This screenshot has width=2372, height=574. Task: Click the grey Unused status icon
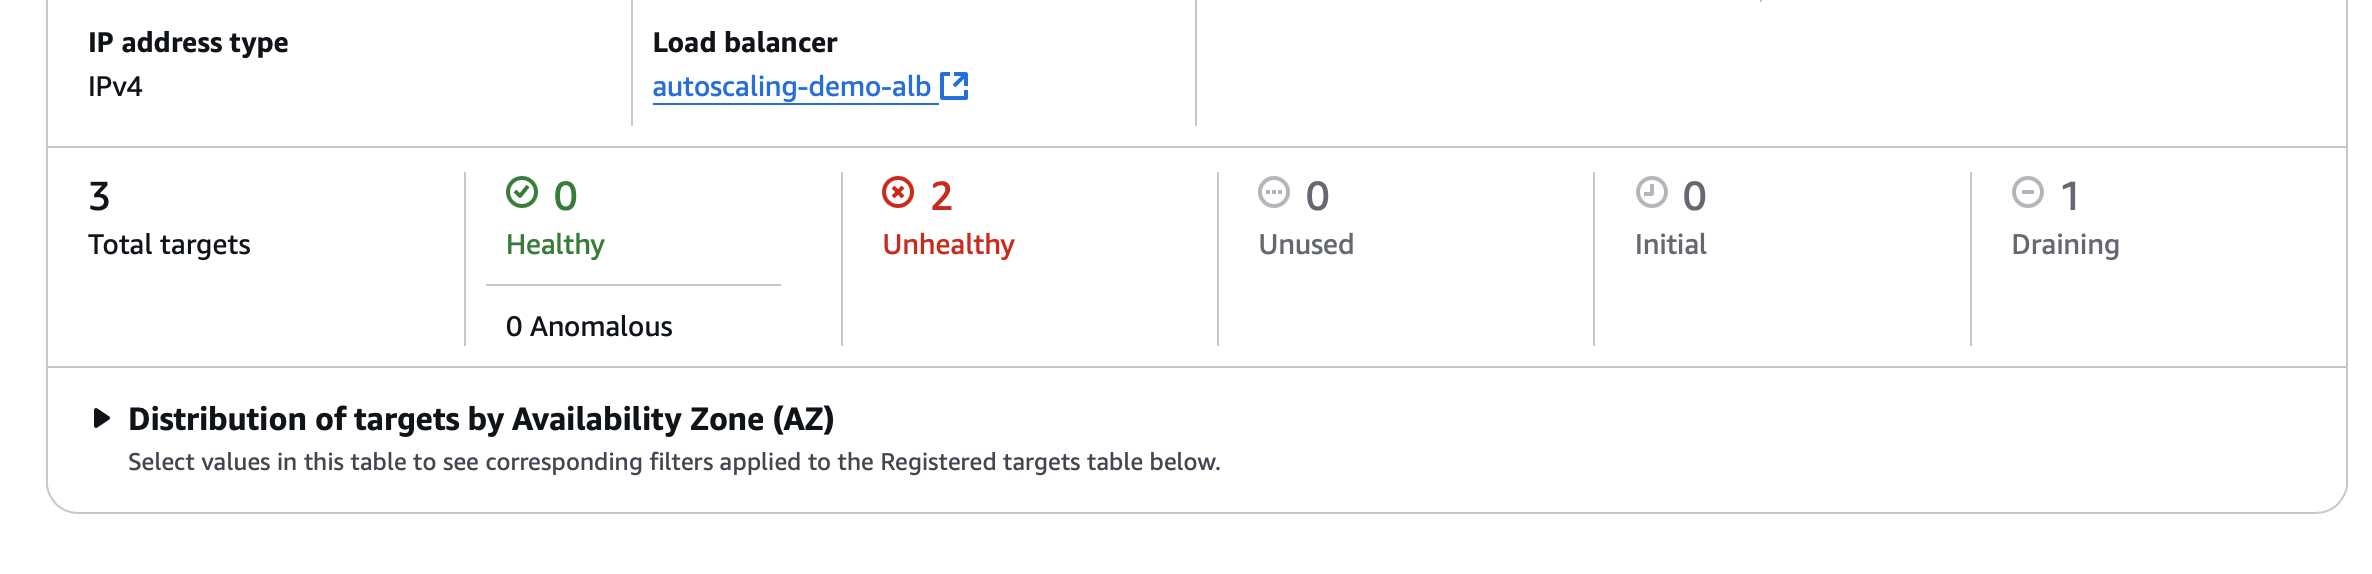pyautogui.click(x=1274, y=192)
